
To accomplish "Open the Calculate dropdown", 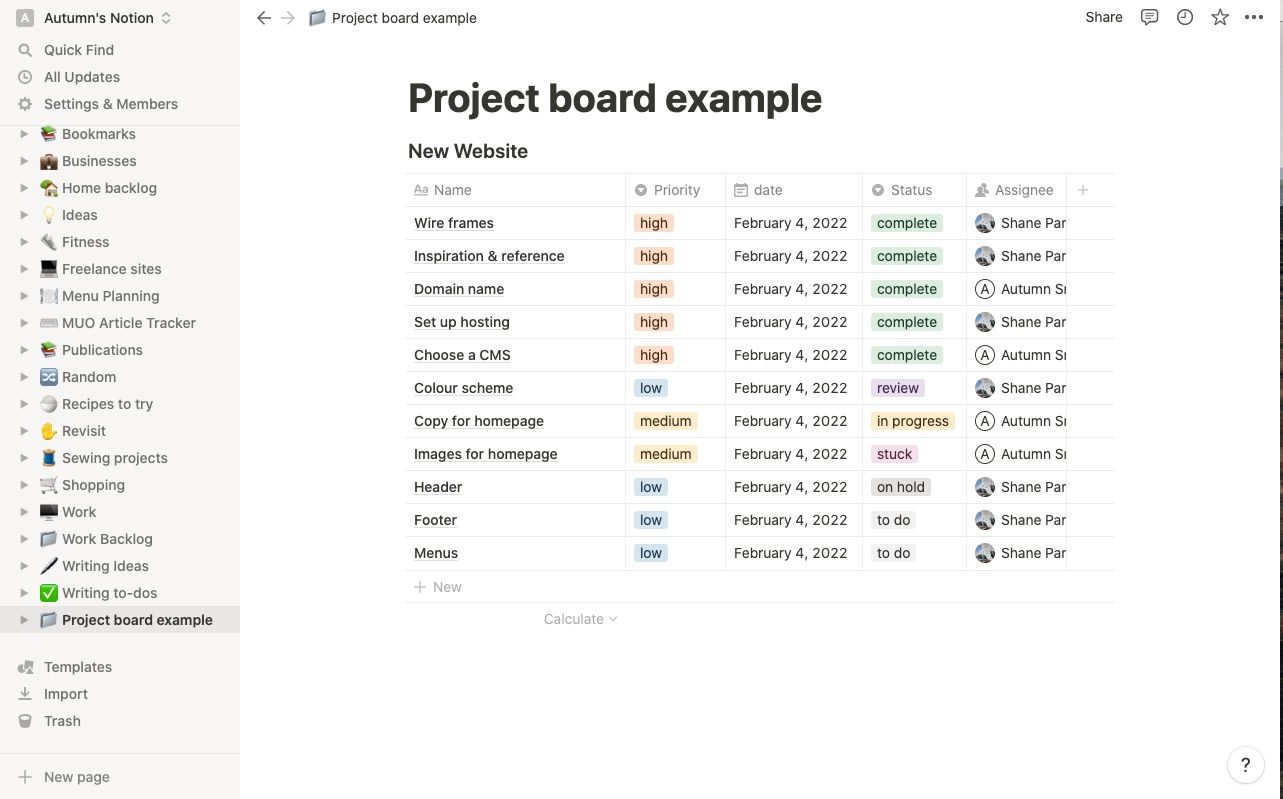I will coord(580,618).
